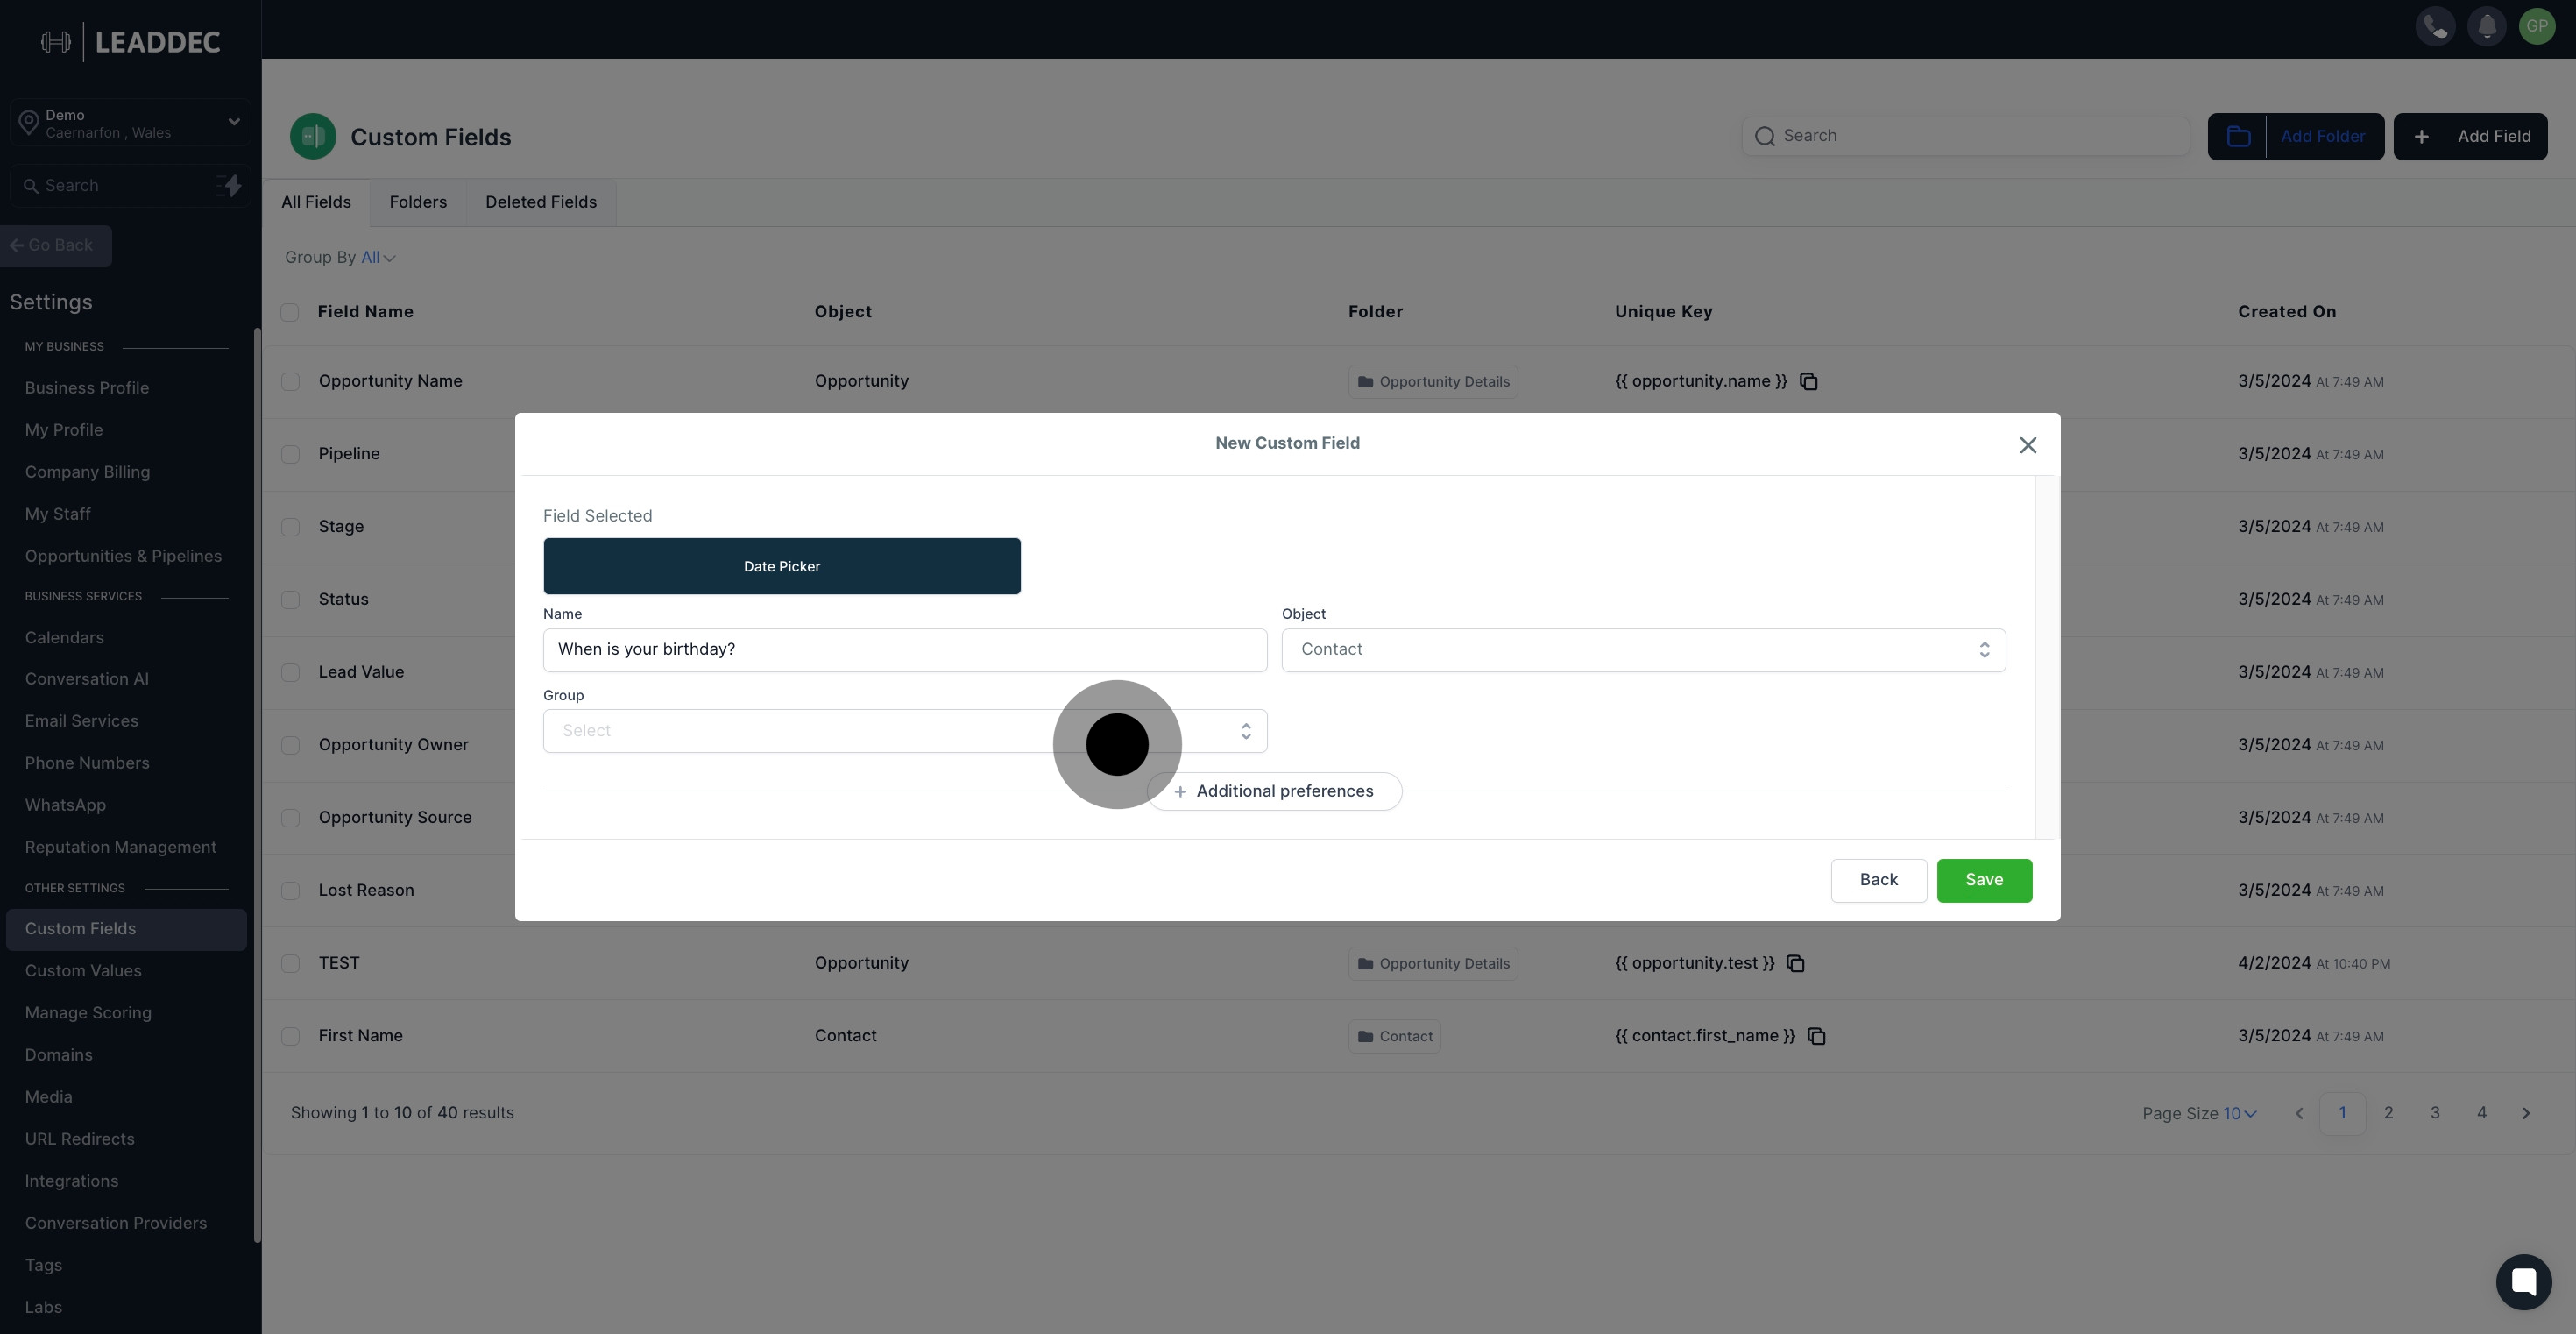Open the notifications bell

[x=2486, y=26]
